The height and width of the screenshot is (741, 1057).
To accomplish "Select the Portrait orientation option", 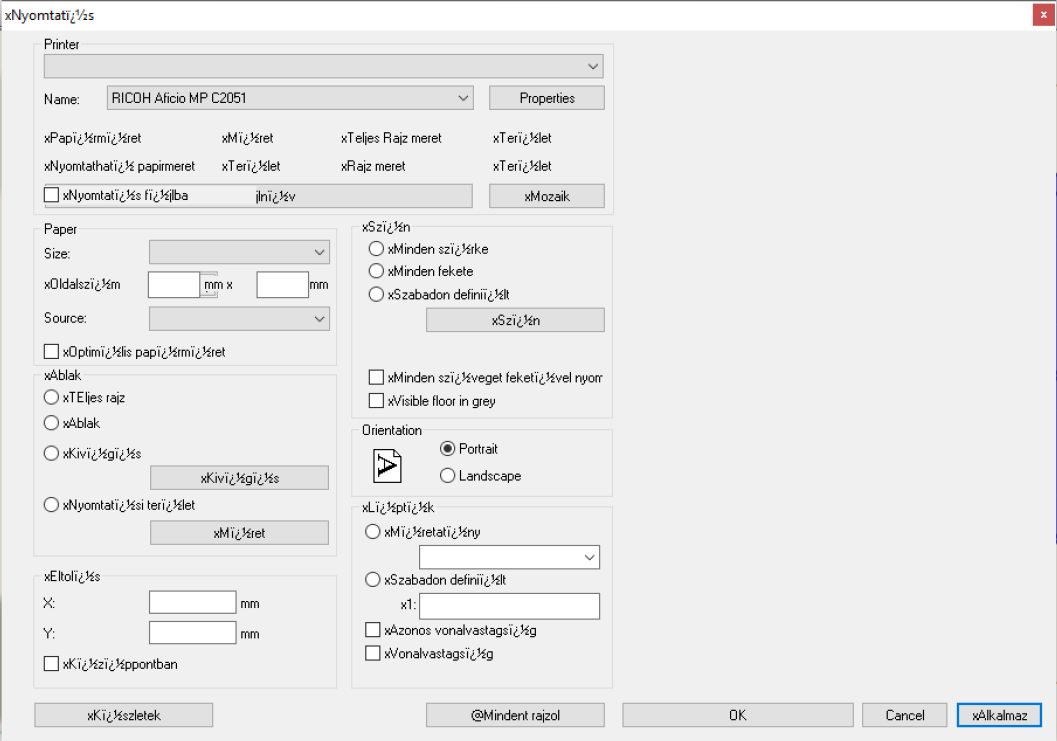I will [x=447, y=449].
